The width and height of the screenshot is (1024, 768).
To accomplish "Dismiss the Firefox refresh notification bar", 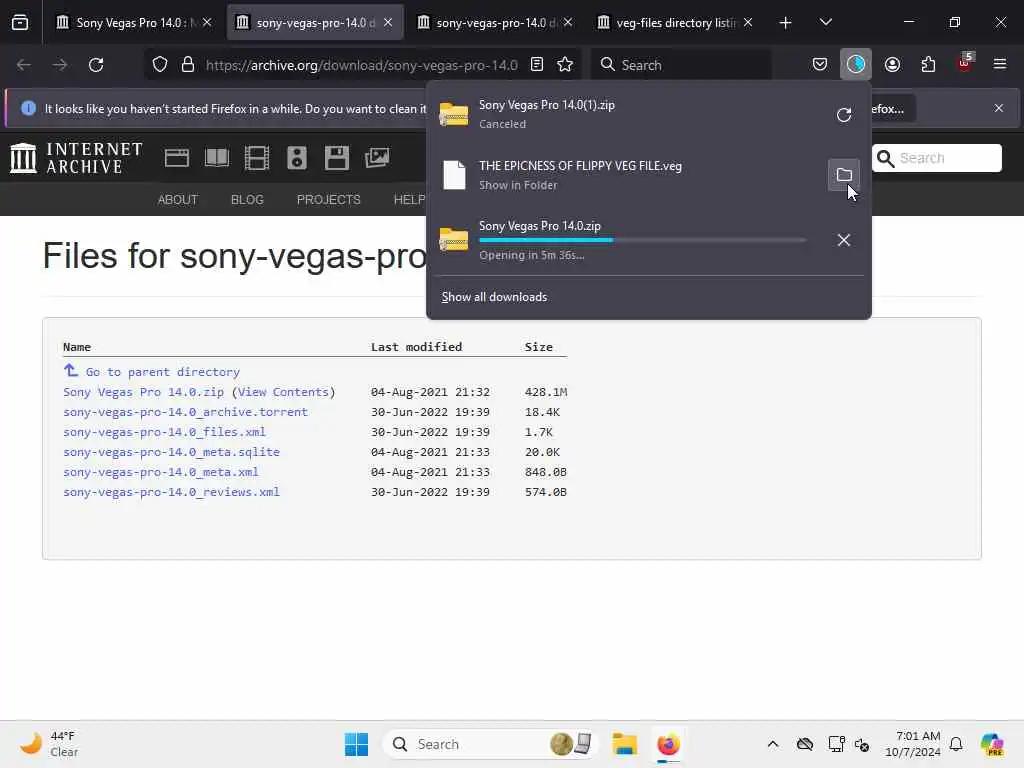I will [999, 108].
